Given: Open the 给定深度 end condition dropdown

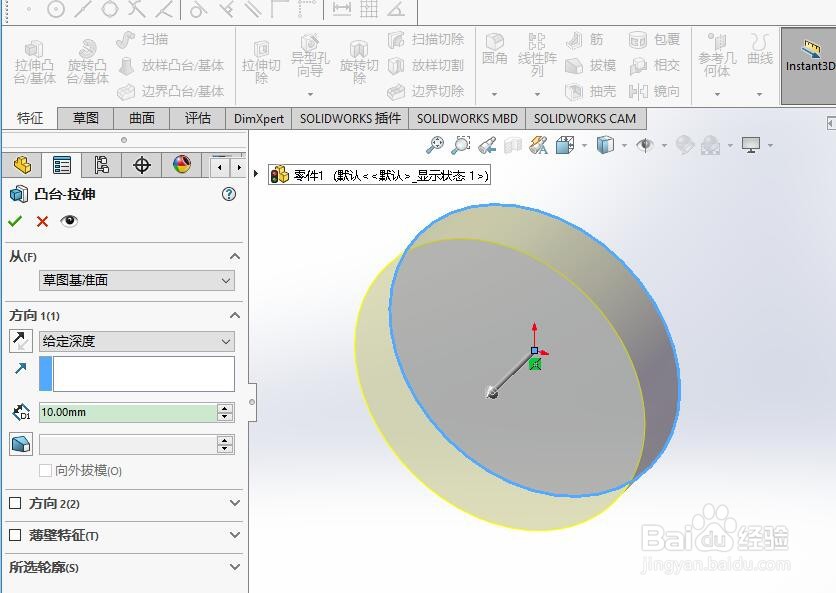Looking at the screenshot, I should (137, 341).
